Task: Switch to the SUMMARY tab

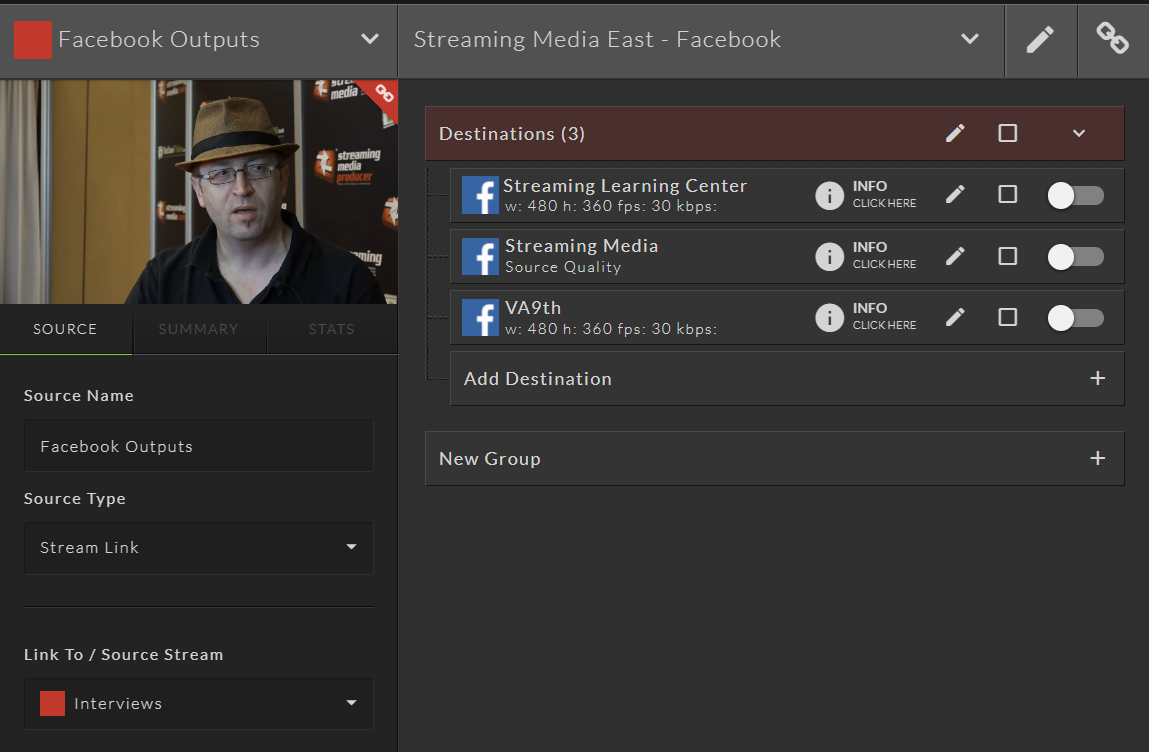Action: click(x=199, y=329)
